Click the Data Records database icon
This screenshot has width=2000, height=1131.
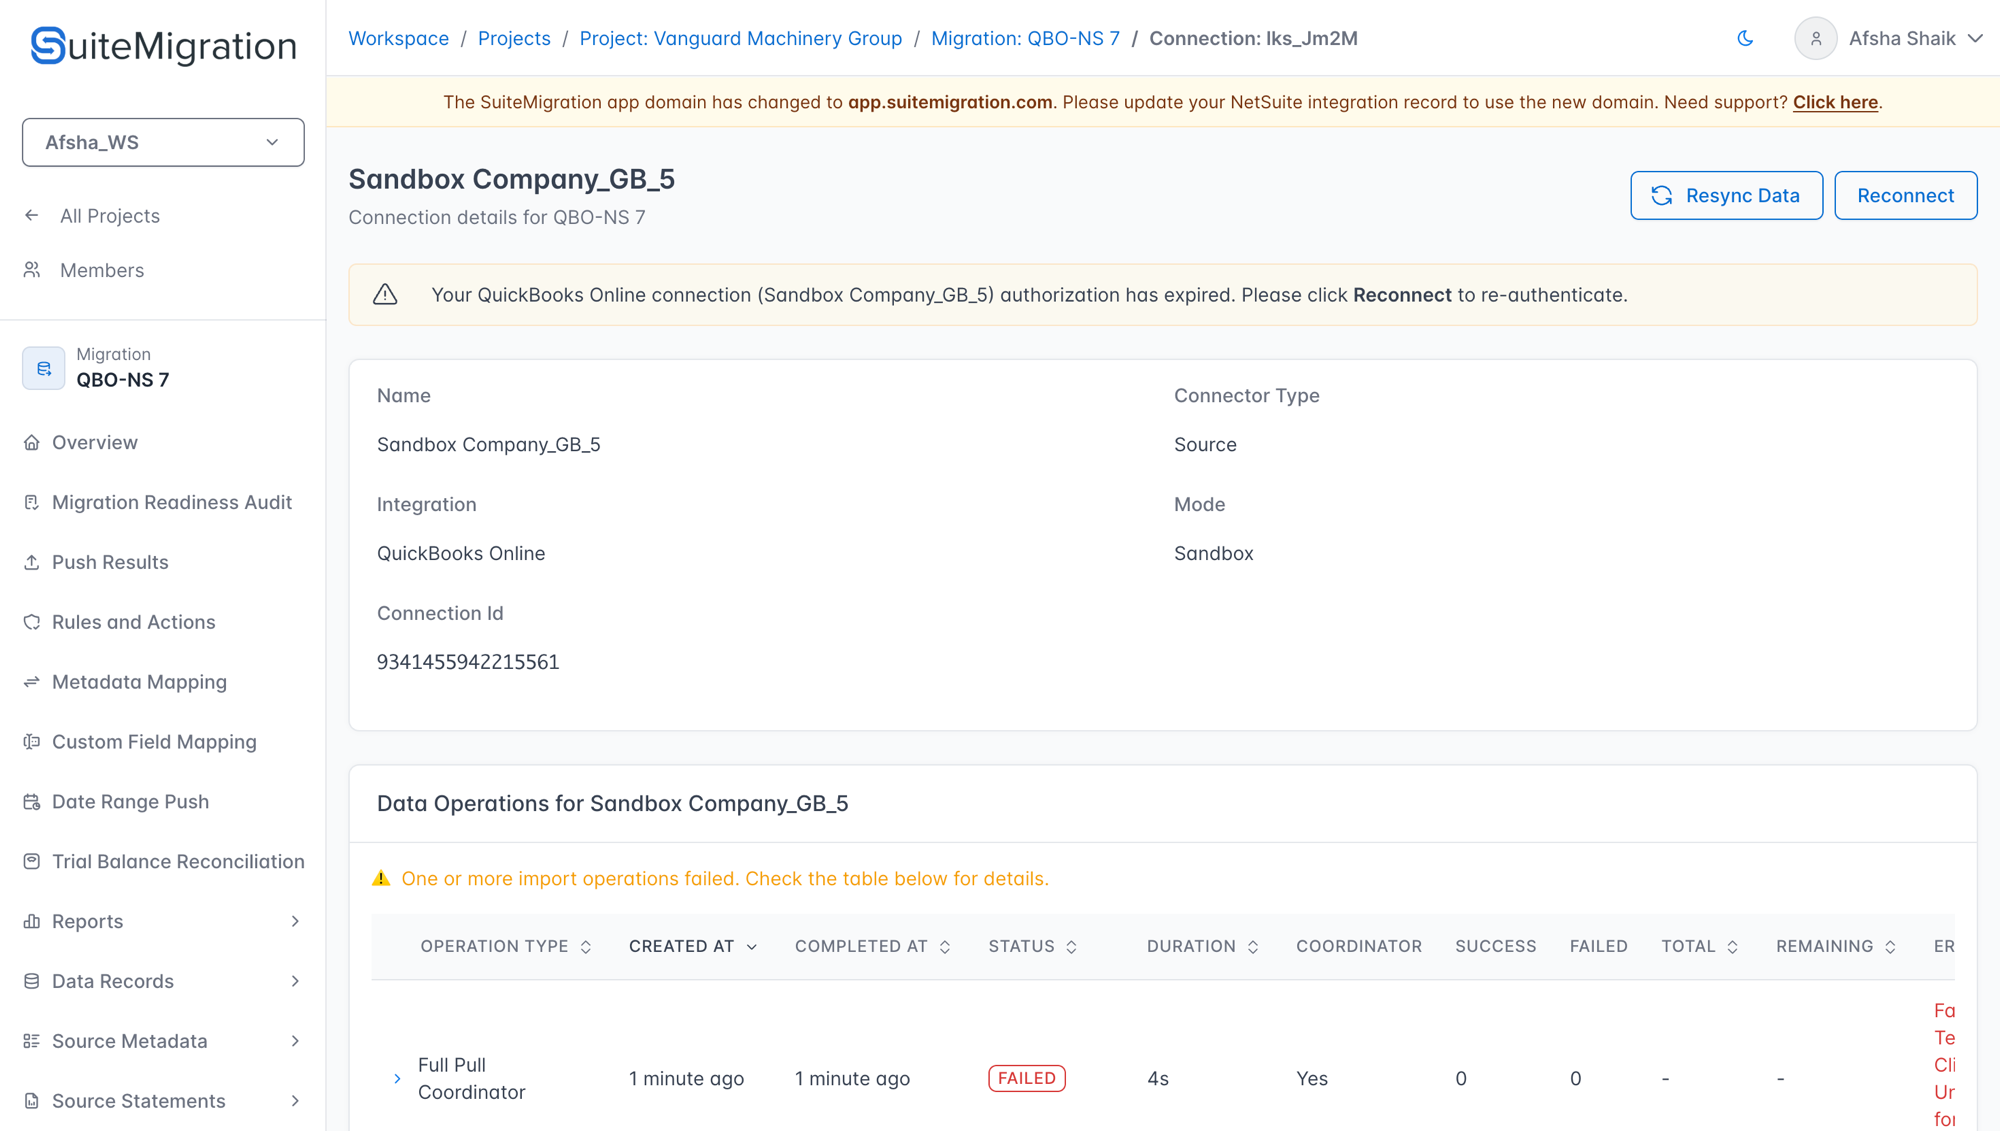pos(32,981)
